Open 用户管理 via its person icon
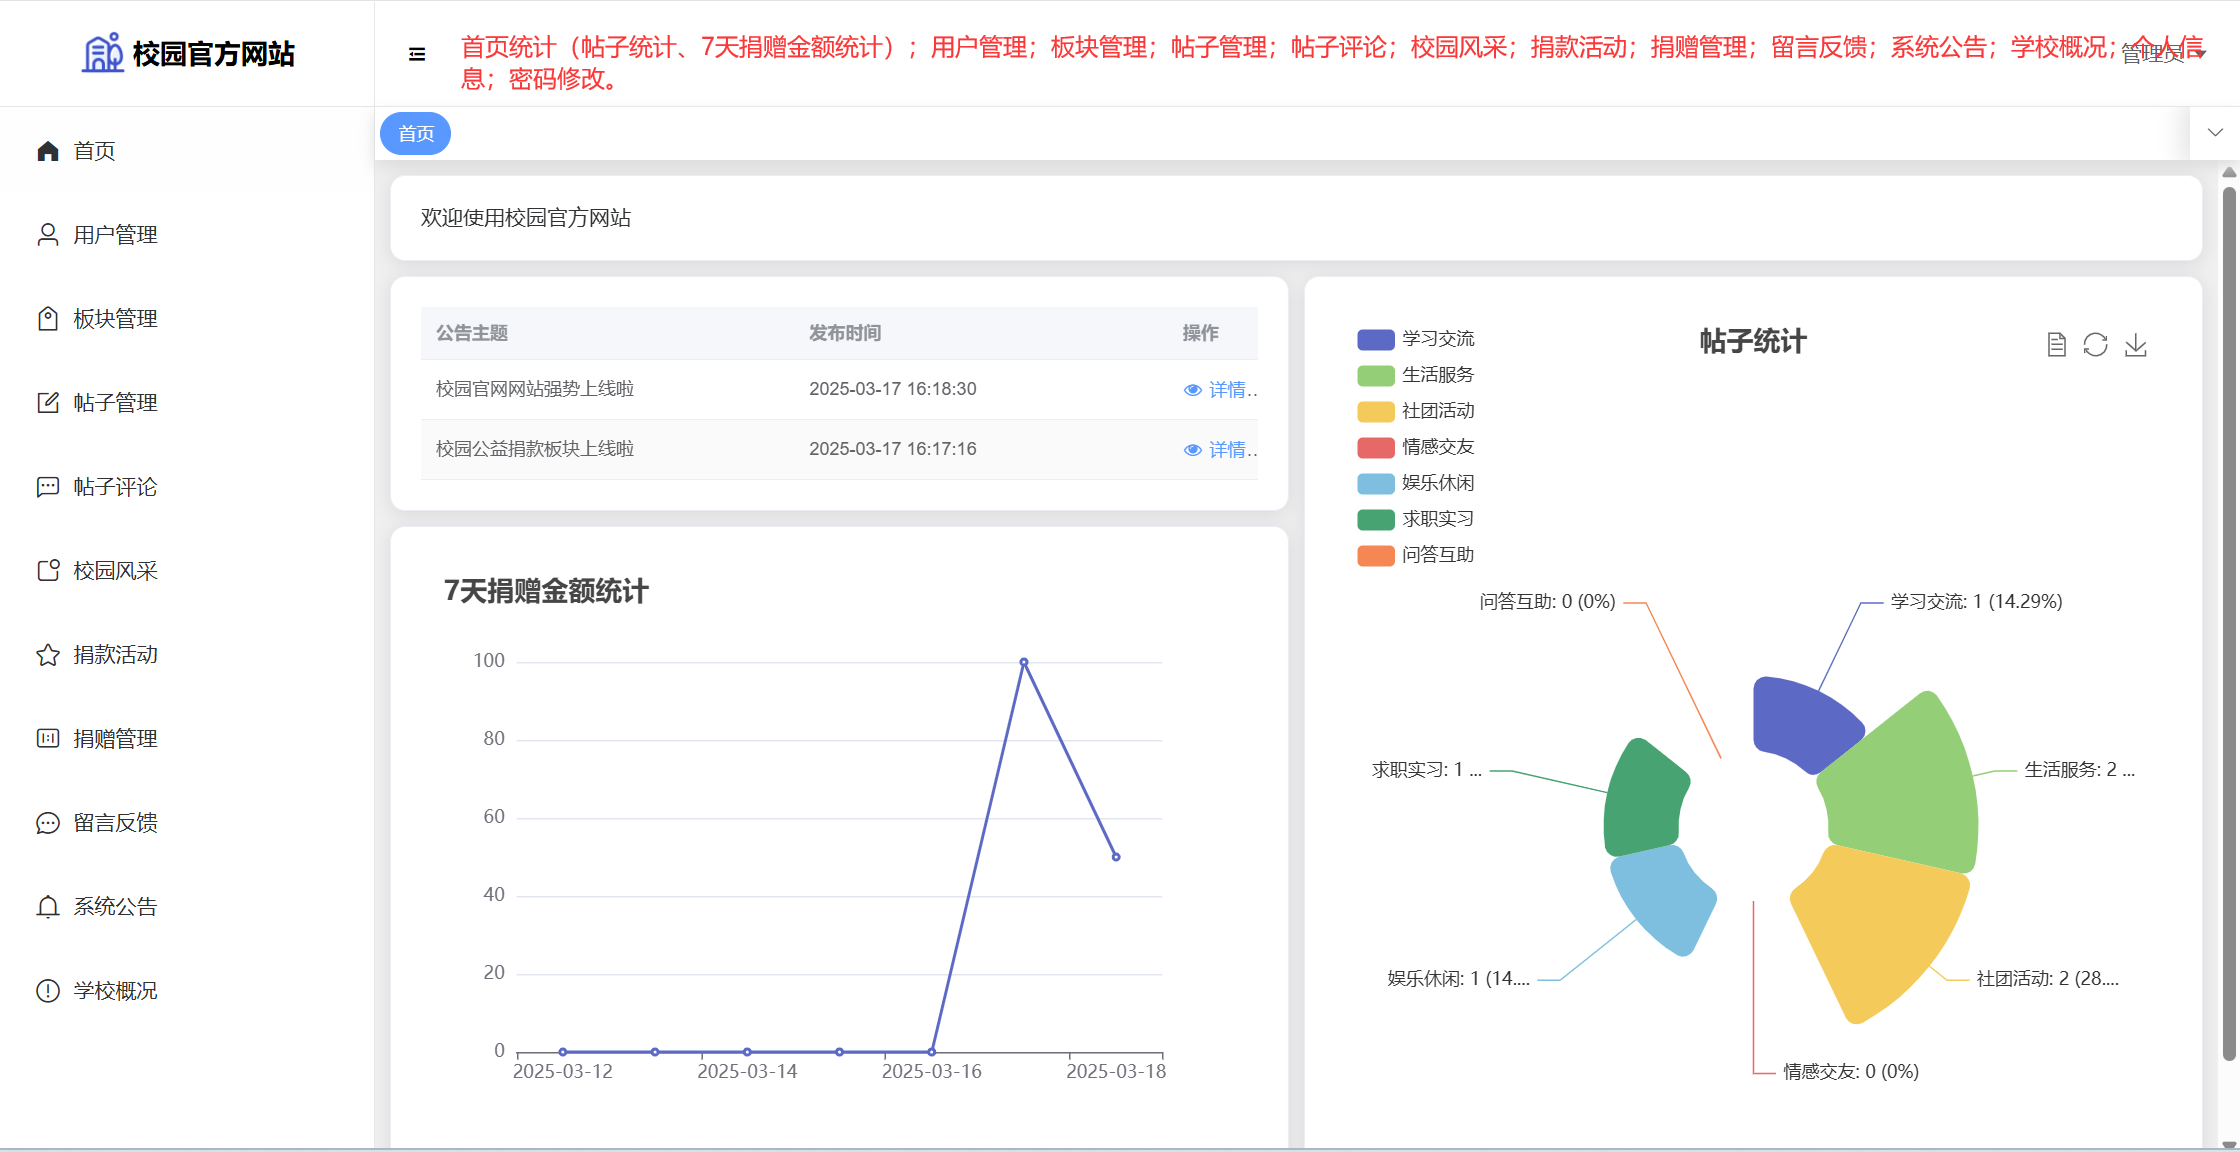 tap(48, 235)
